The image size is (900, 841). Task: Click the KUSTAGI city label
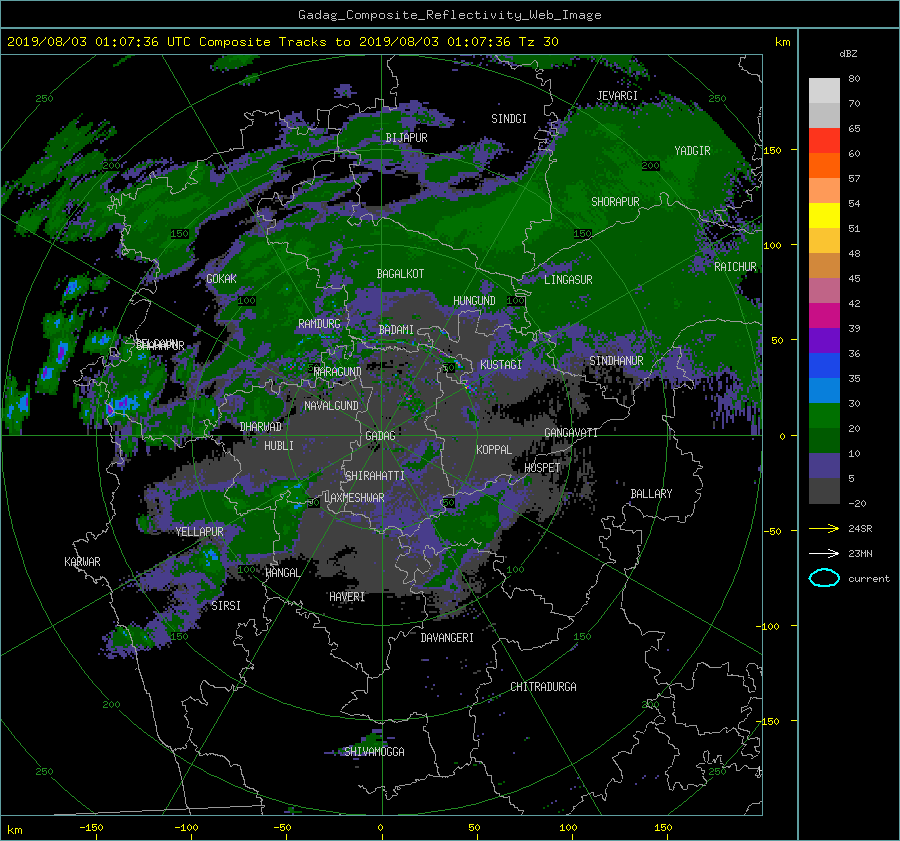[x=501, y=365]
